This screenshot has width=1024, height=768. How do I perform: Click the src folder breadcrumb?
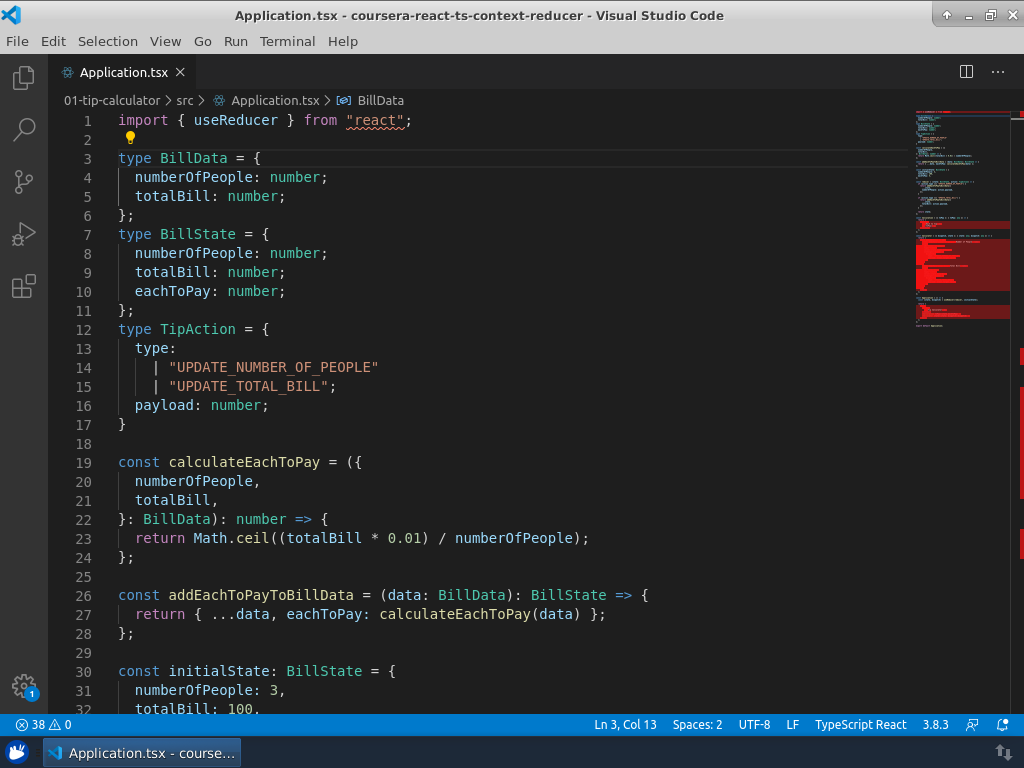(185, 100)
